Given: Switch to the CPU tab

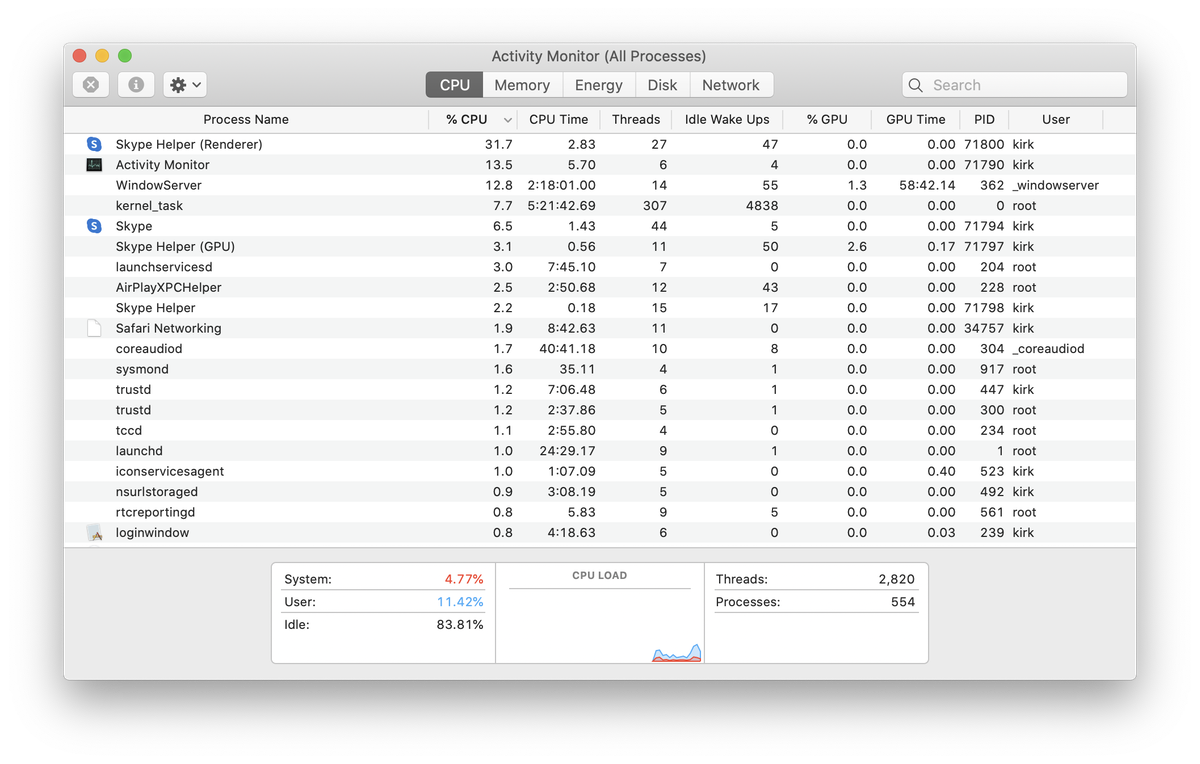Looking at the screenshot, I should (x=455, y=85).
